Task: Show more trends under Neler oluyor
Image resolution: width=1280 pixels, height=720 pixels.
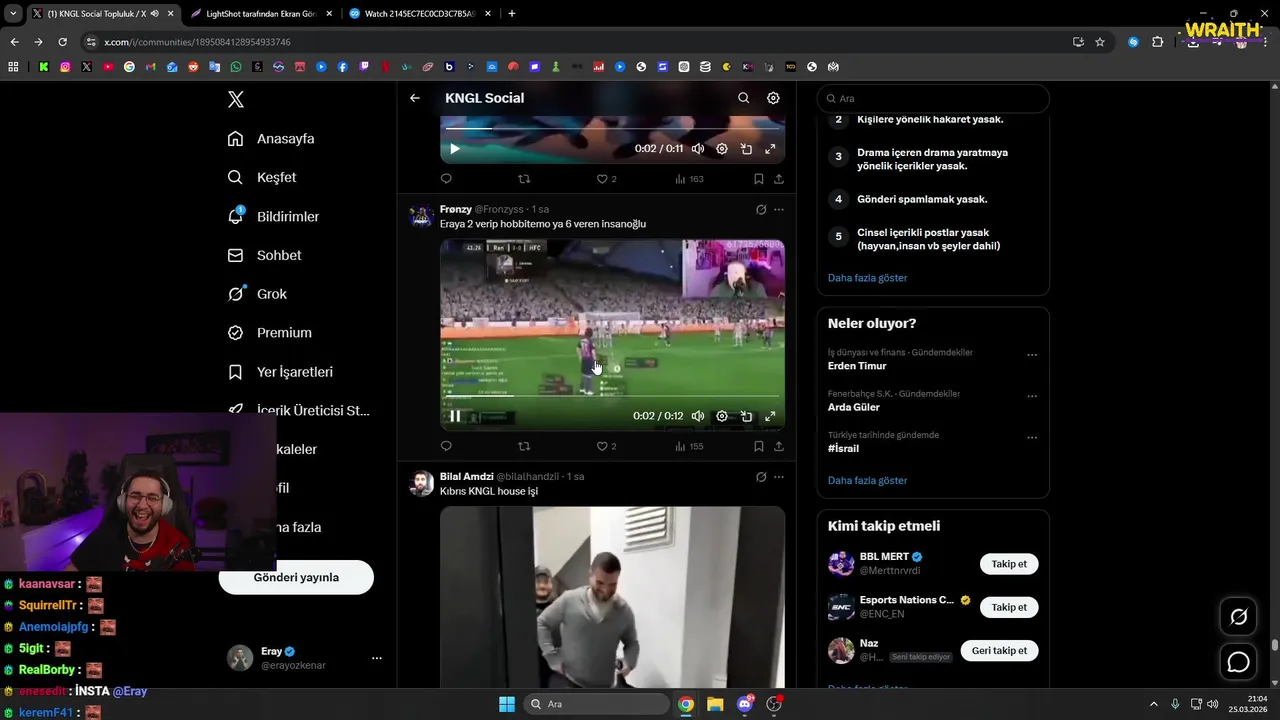Action: click(867, 481)
